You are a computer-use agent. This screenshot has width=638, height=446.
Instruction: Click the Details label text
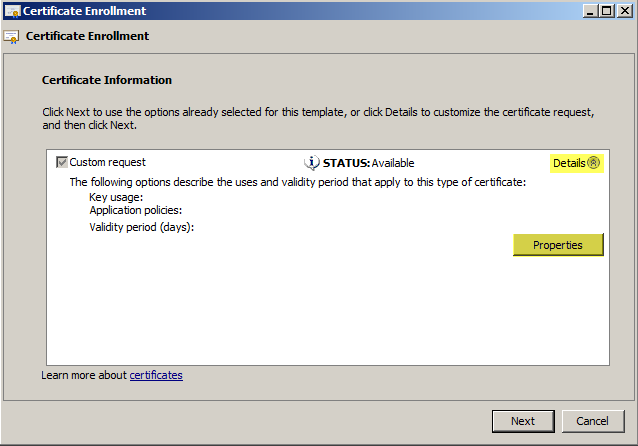pos(569,163)
